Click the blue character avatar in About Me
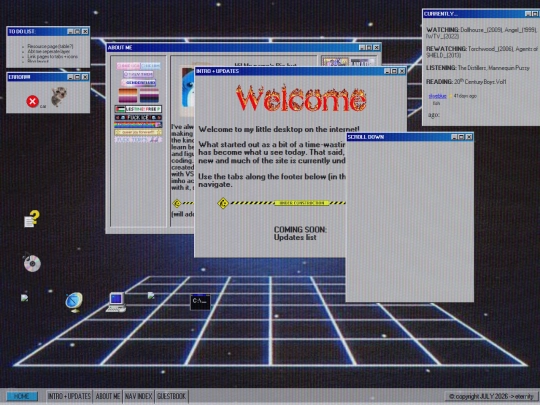 pos(188,88)
